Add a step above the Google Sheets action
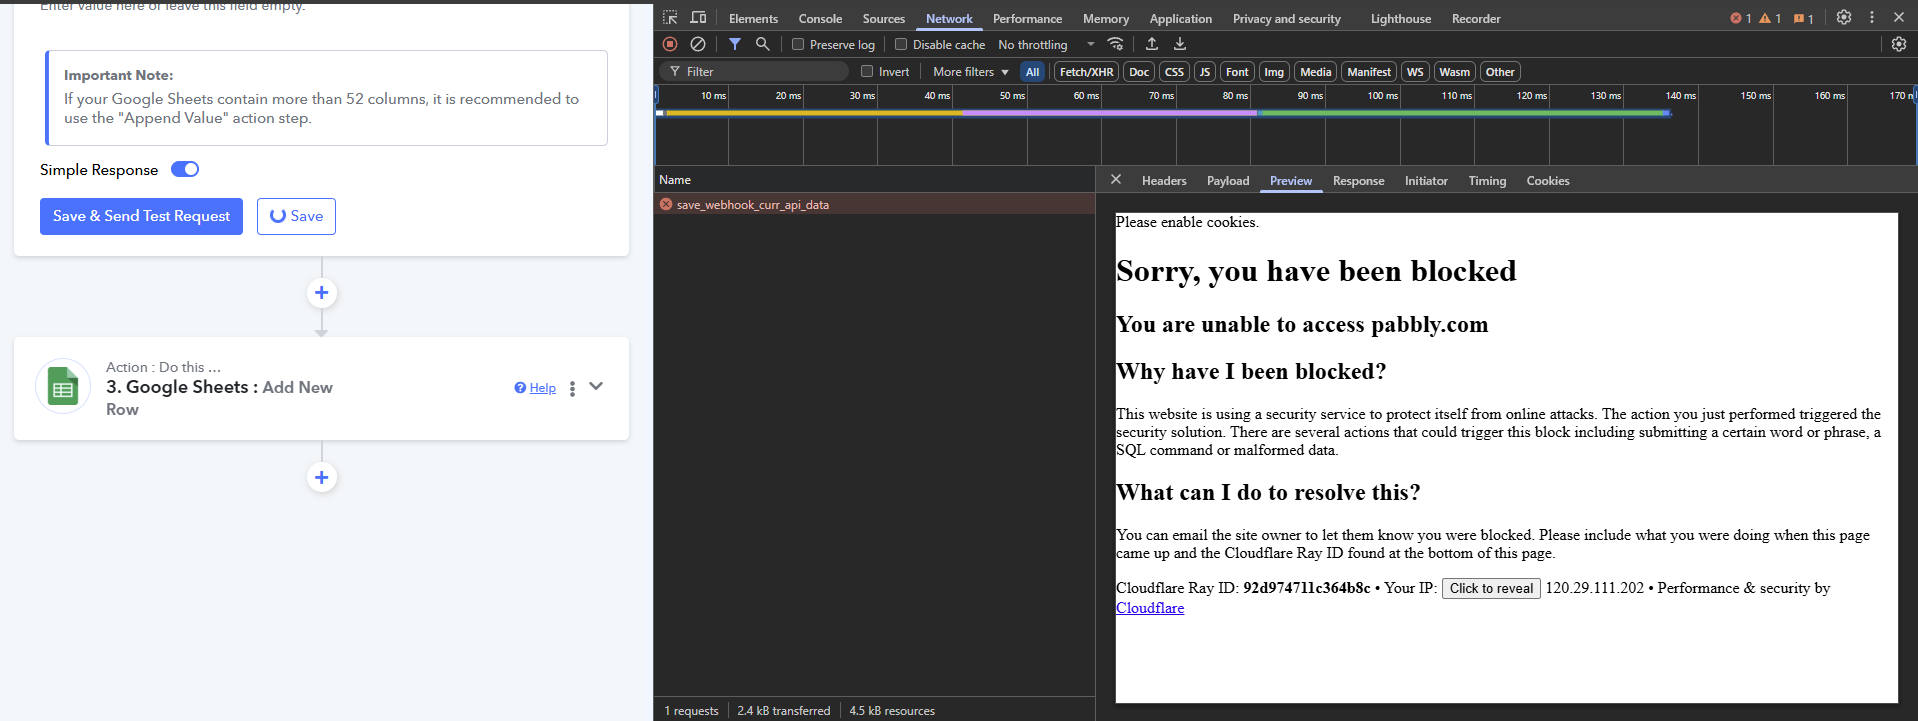1918x721 pixels. click(321, 293)
